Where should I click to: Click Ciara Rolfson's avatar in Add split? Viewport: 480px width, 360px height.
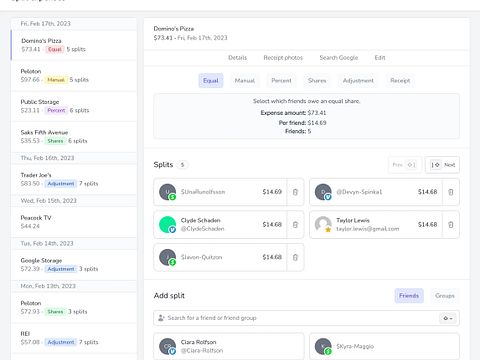[167, 346]
